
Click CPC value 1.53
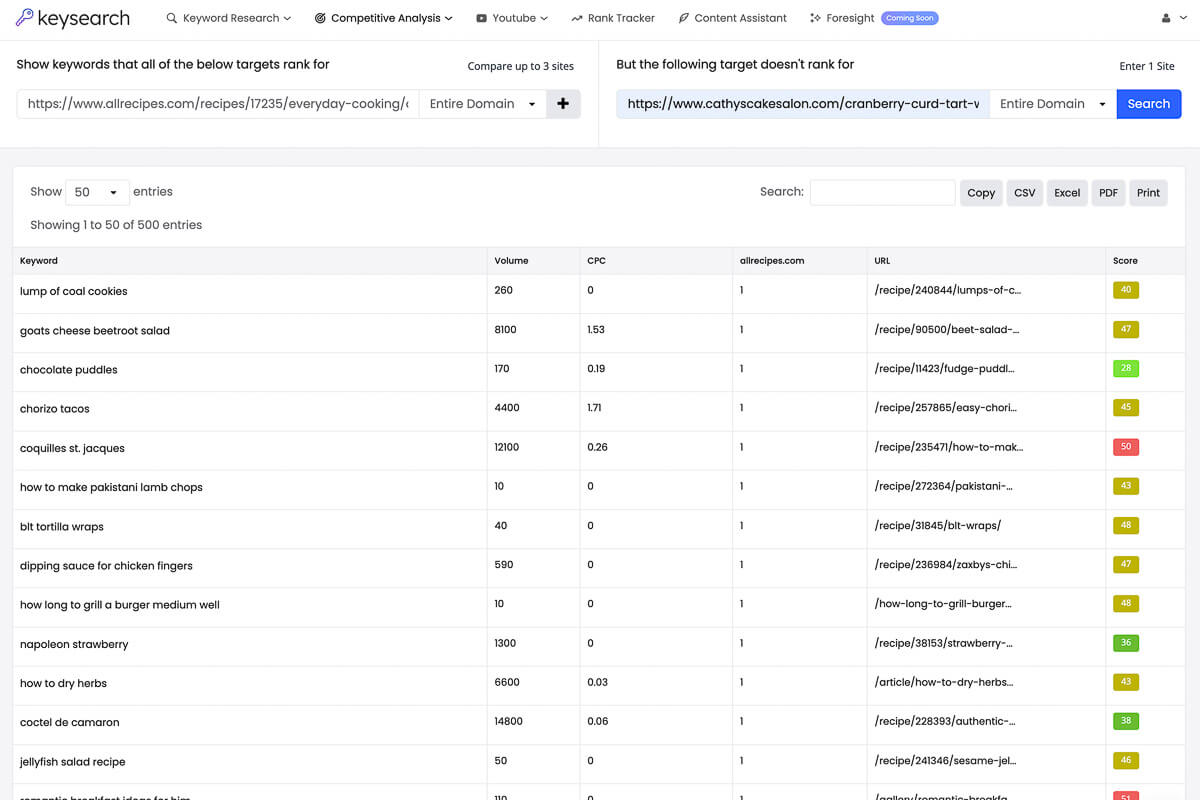click(596, 329)
